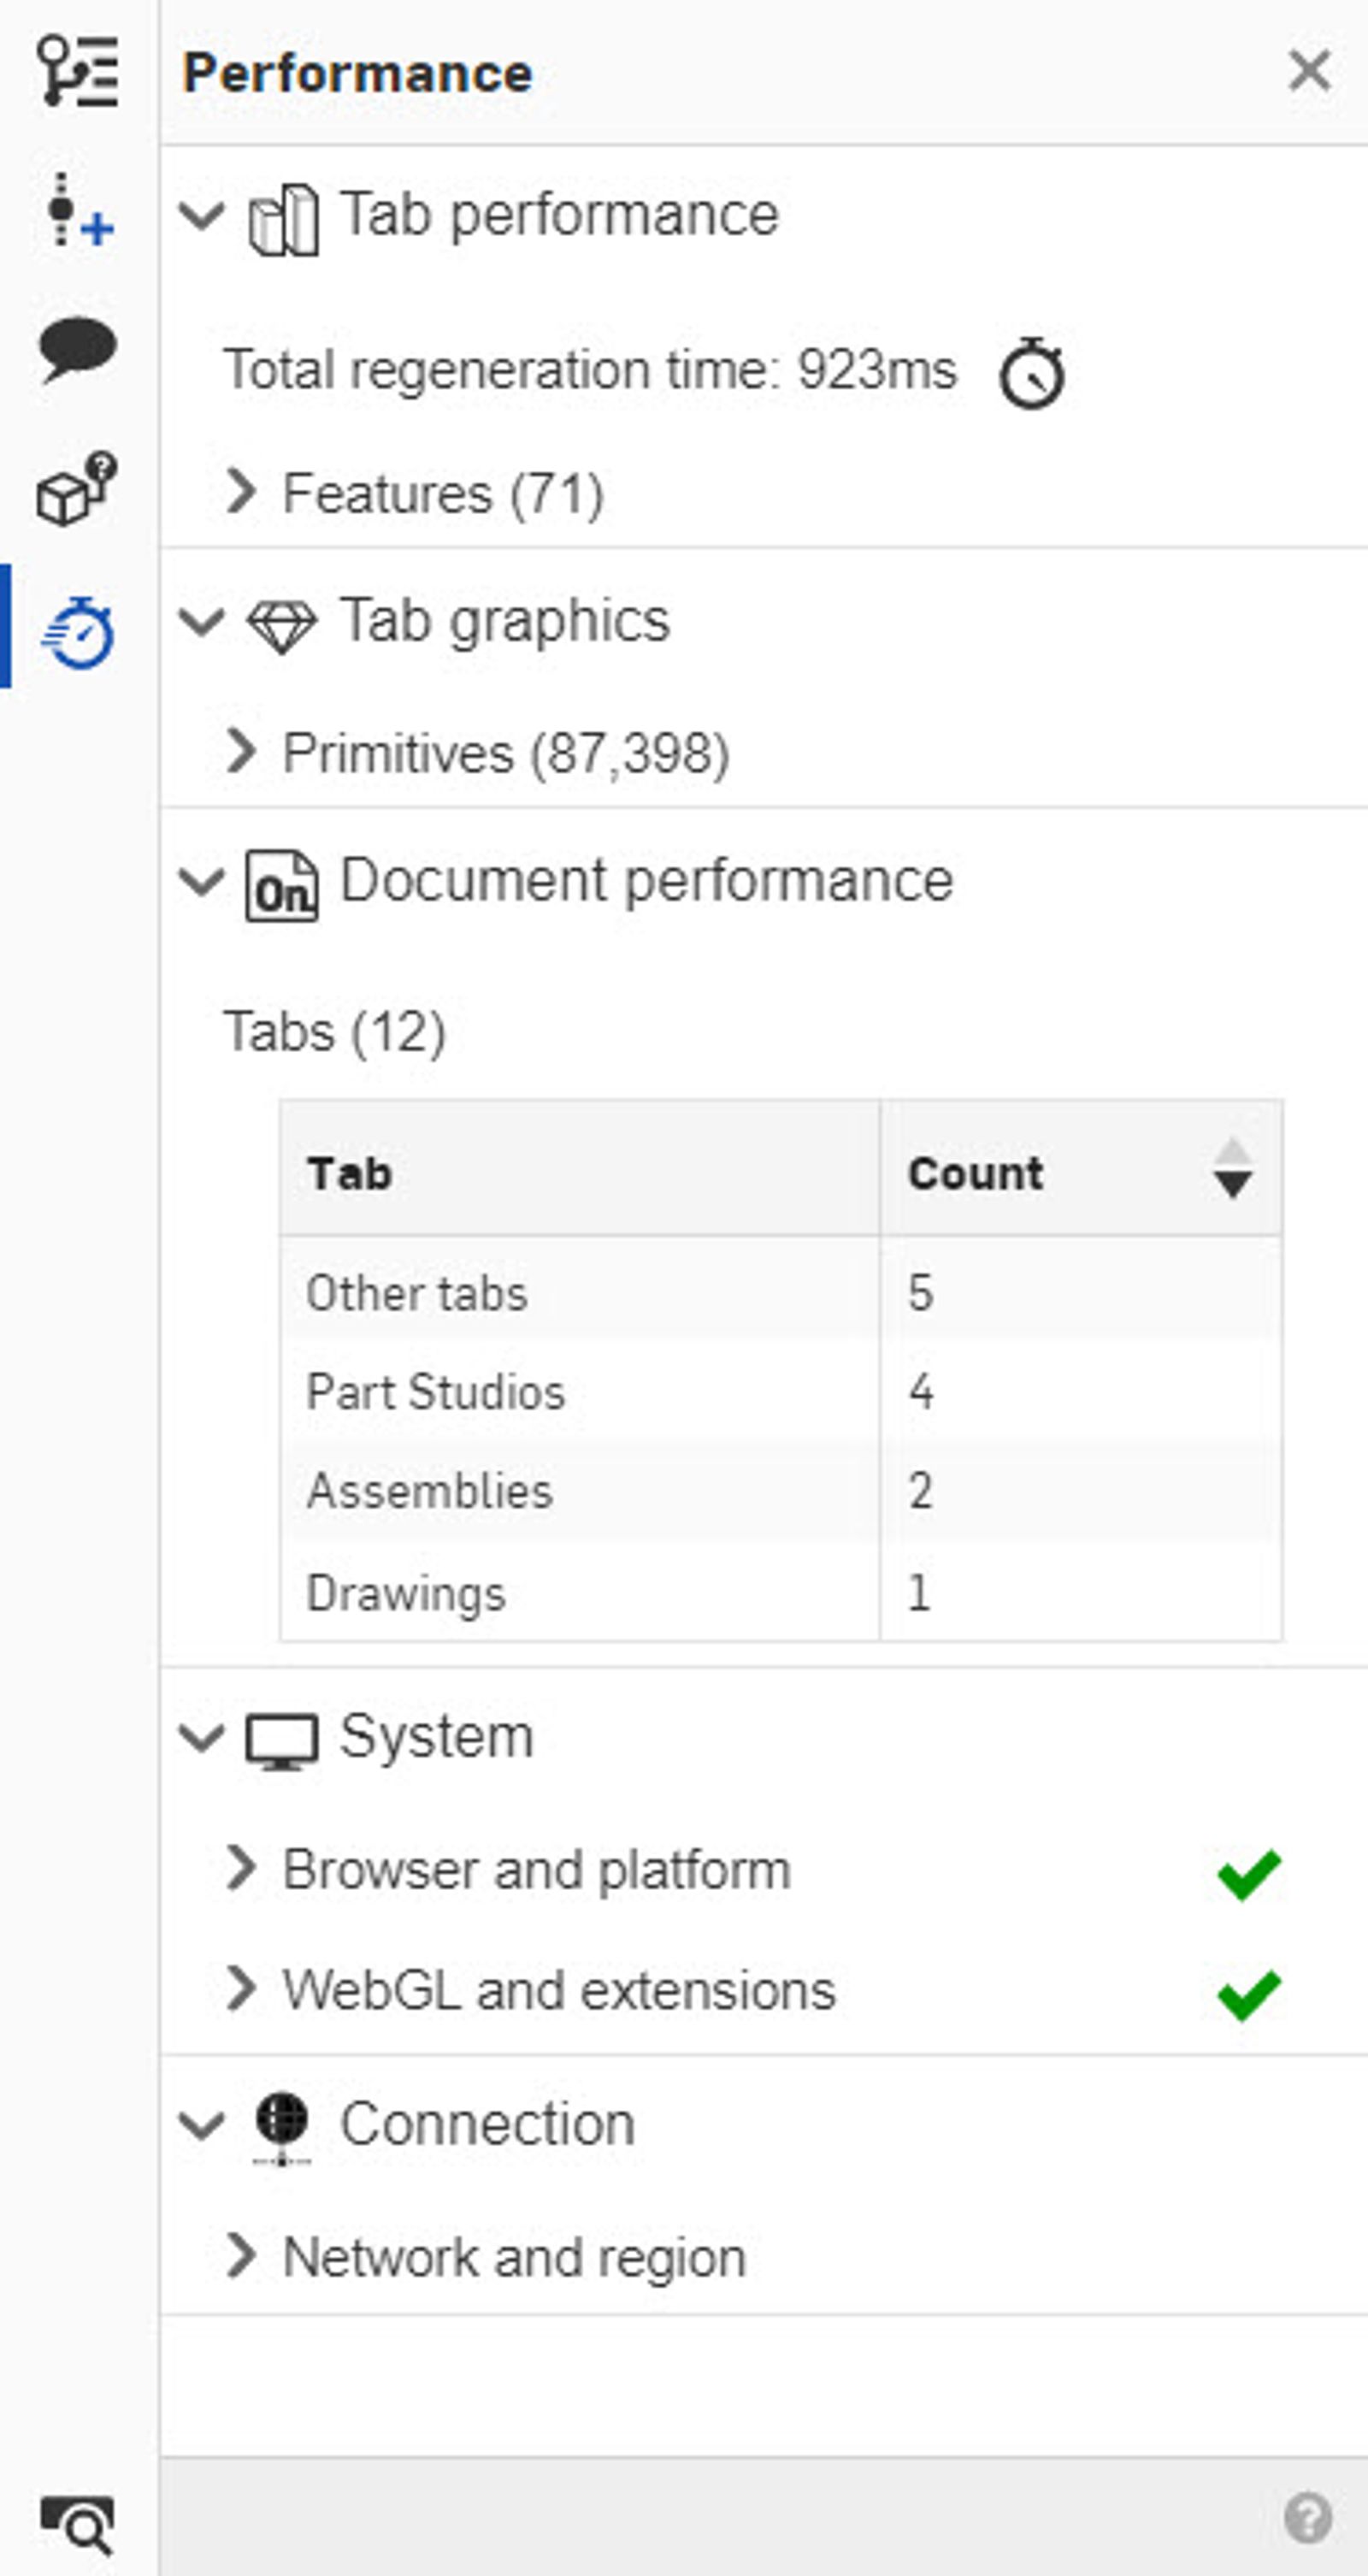Sort the table by Count column
Viewport: 1368px width, 2576px height.
(x=1231, y=1169)
